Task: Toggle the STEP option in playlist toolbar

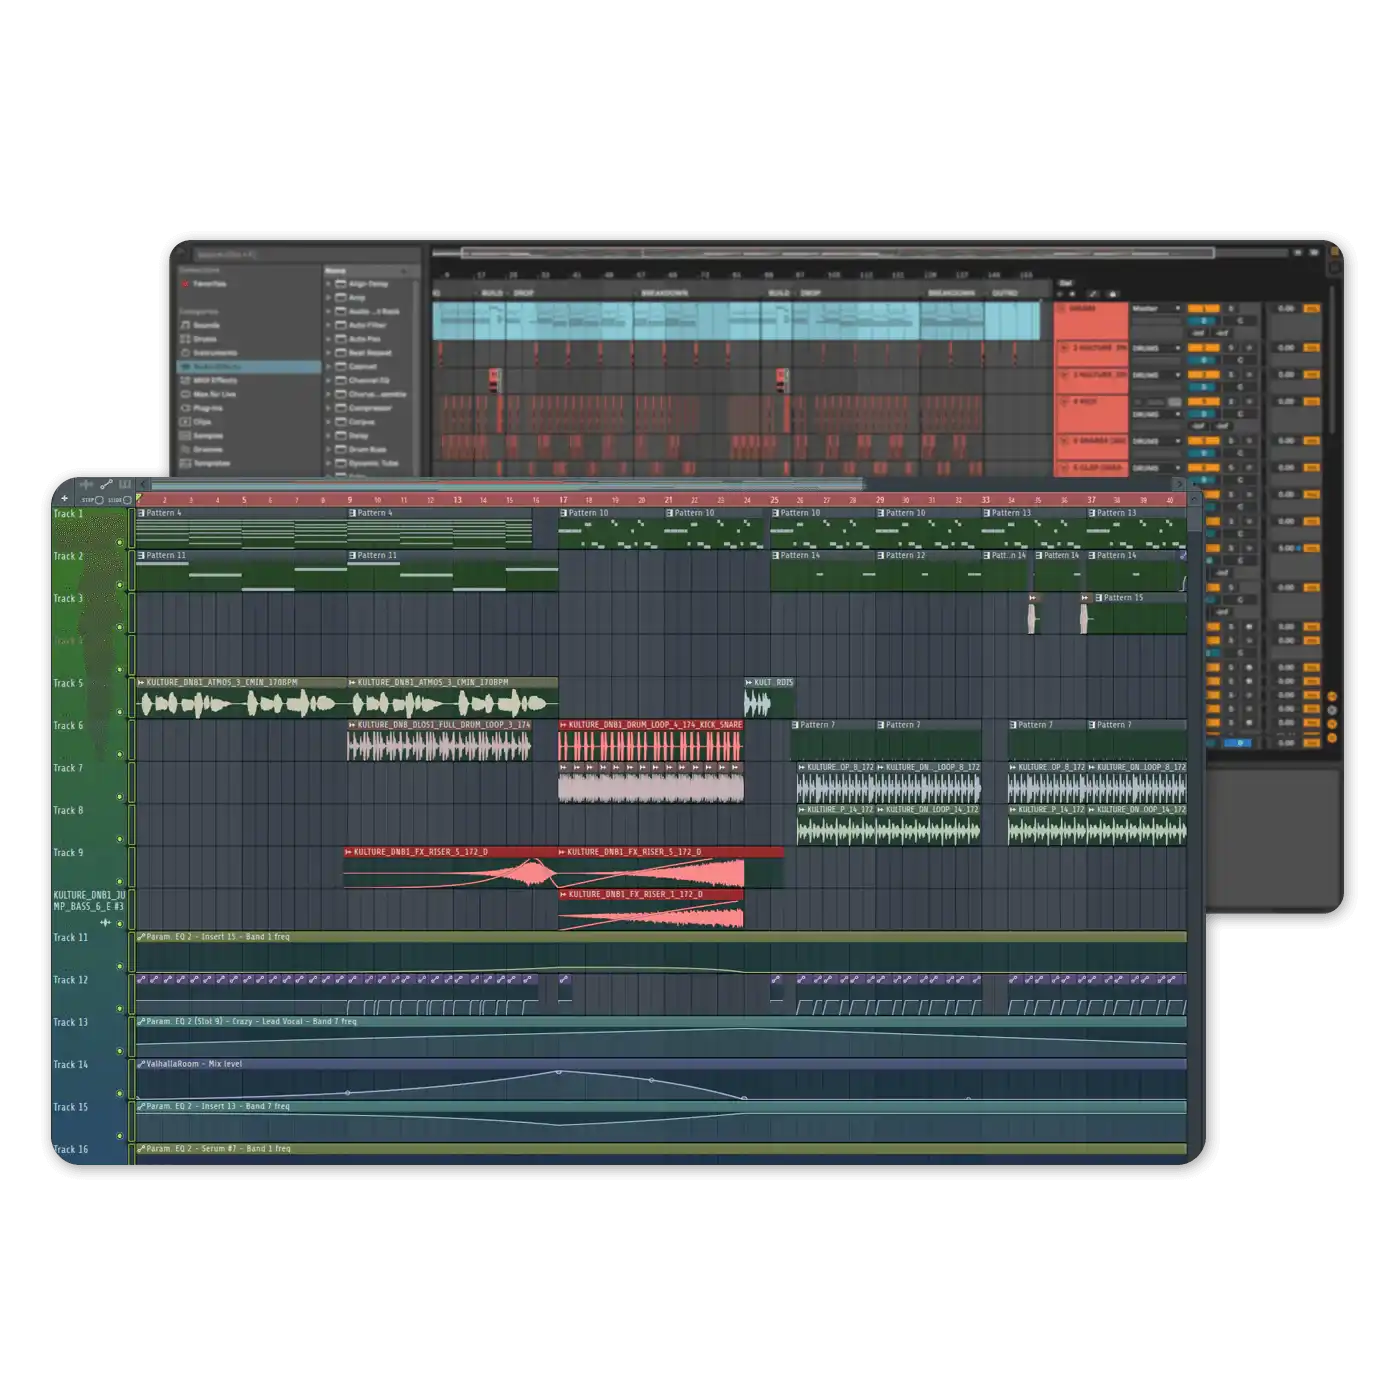Action: (x=100, y=500)
